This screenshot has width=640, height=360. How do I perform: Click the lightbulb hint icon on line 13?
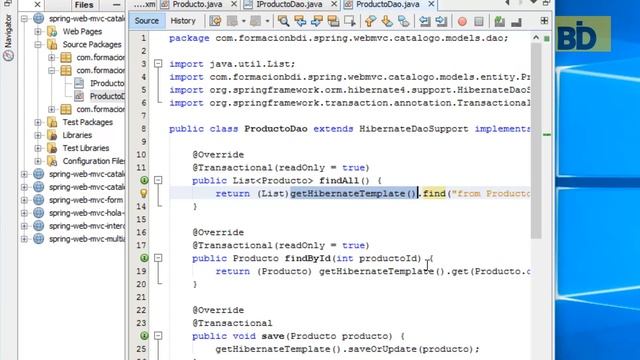pos(144,193)
